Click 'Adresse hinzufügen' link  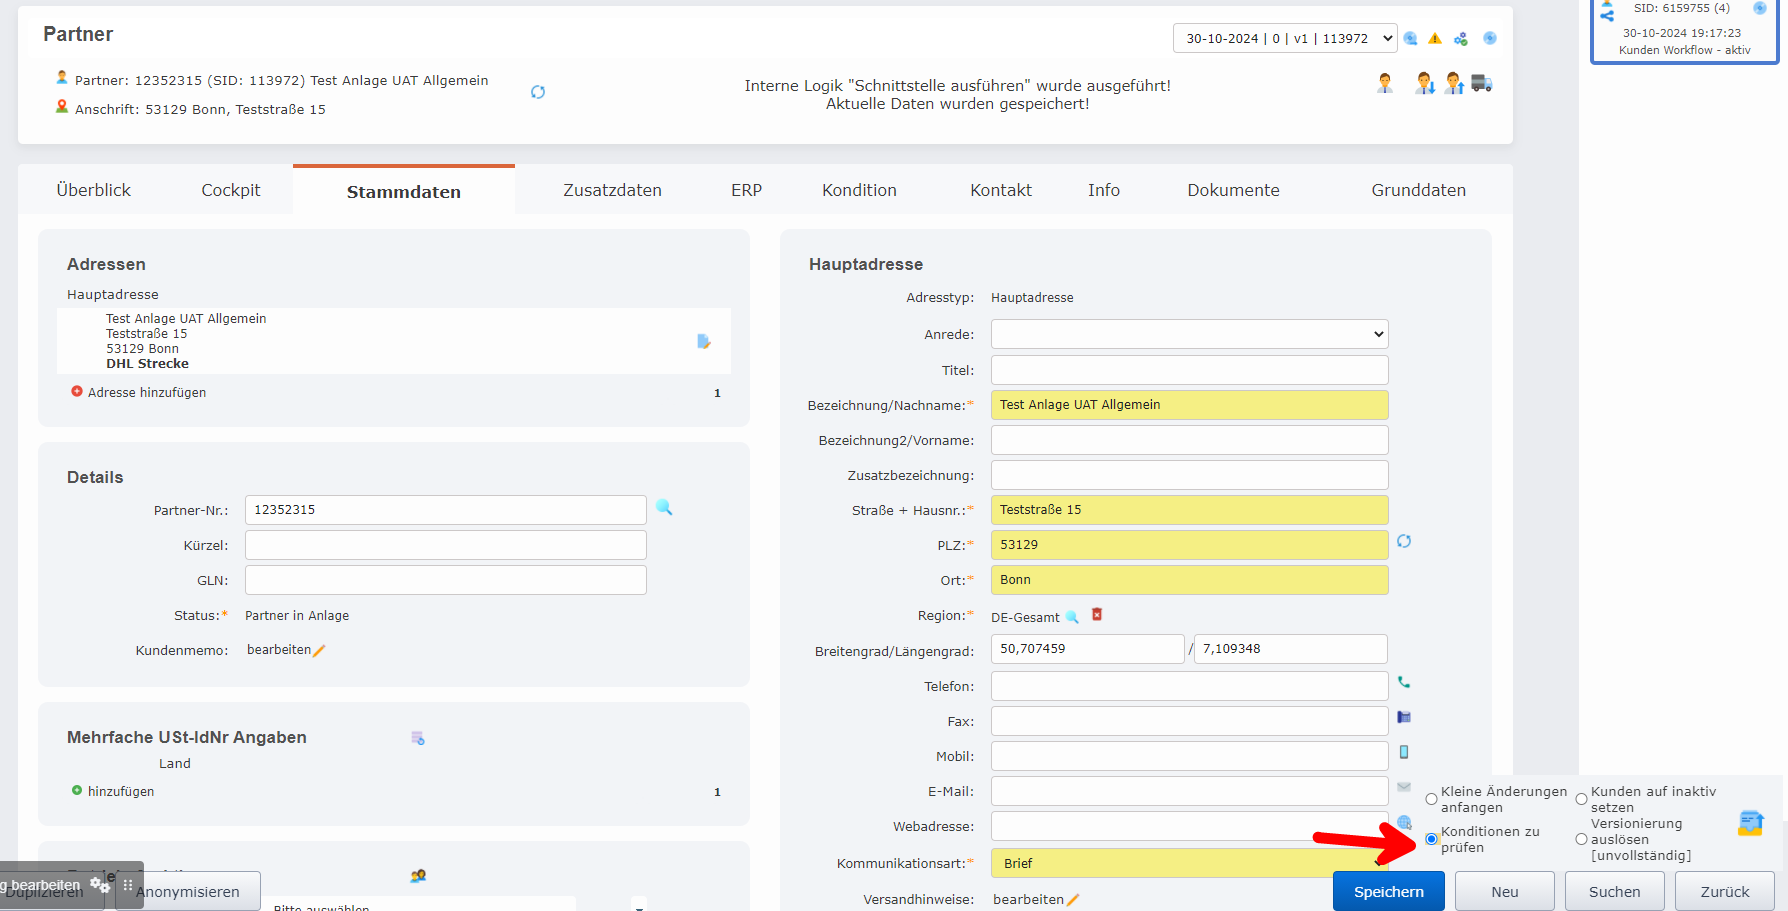146,393
